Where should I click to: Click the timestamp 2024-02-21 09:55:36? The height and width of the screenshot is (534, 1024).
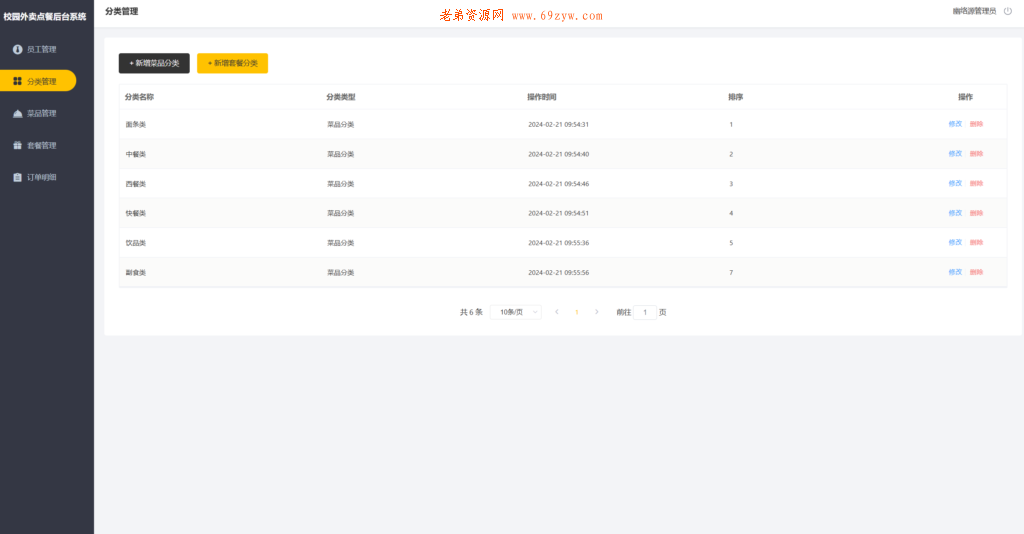(558, 243)
